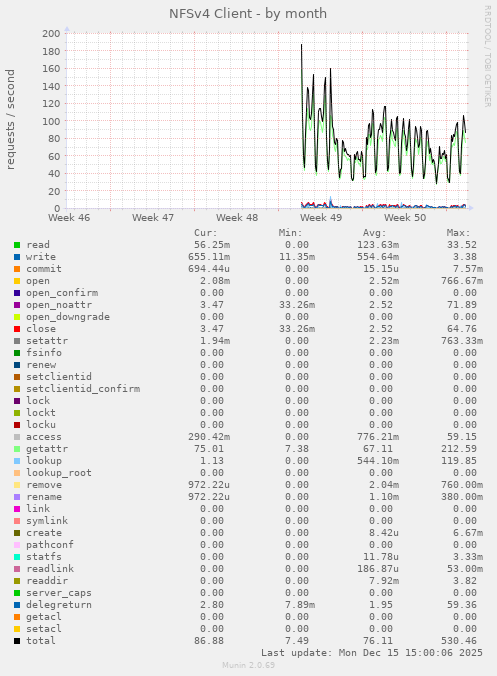Click the Week 50 axis label
This screenshot has height=676, width=497.
(405, 218)
